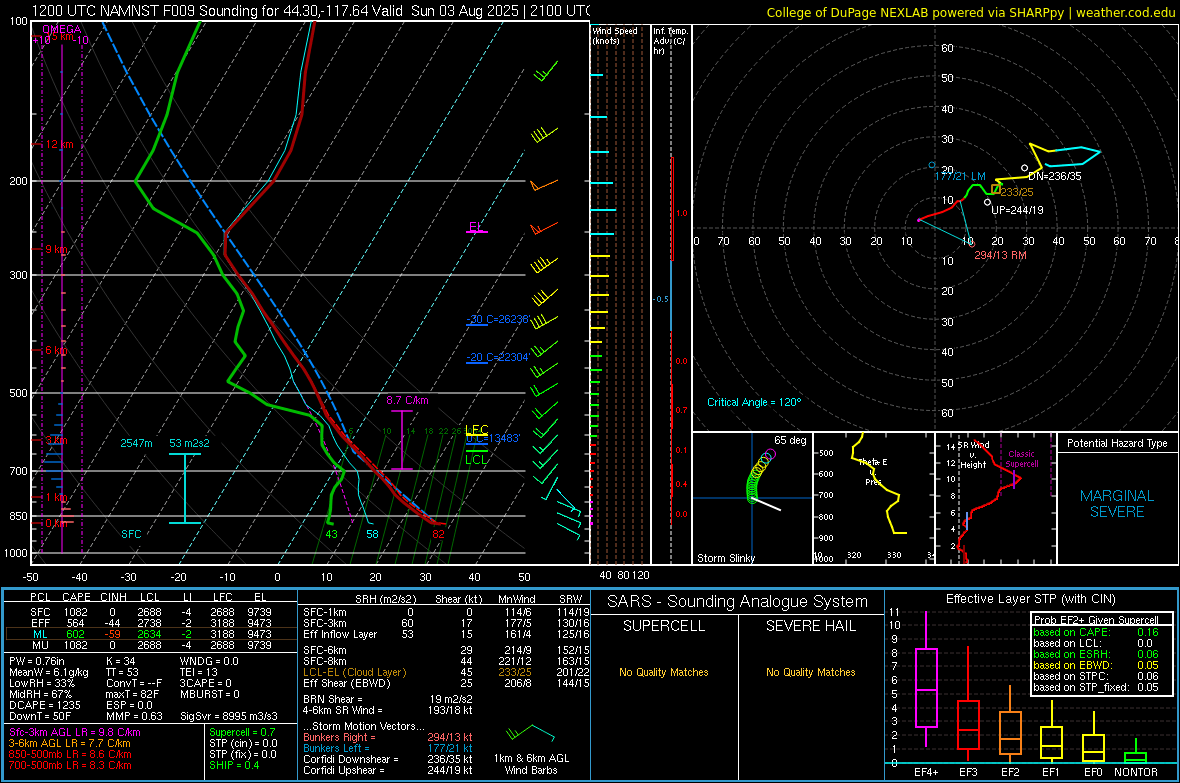Click the cyan SFC label on the skew-T
This screenshot has width=1180, height=783.
[131, 534]
